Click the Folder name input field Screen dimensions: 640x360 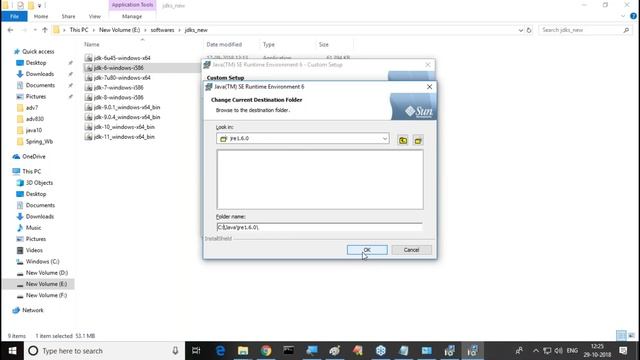coord(320,227)
